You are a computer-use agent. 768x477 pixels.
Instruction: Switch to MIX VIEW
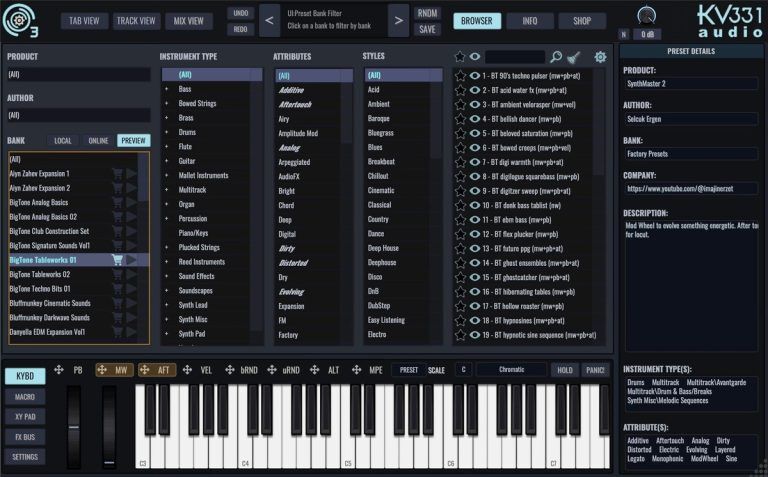[188, 21]
